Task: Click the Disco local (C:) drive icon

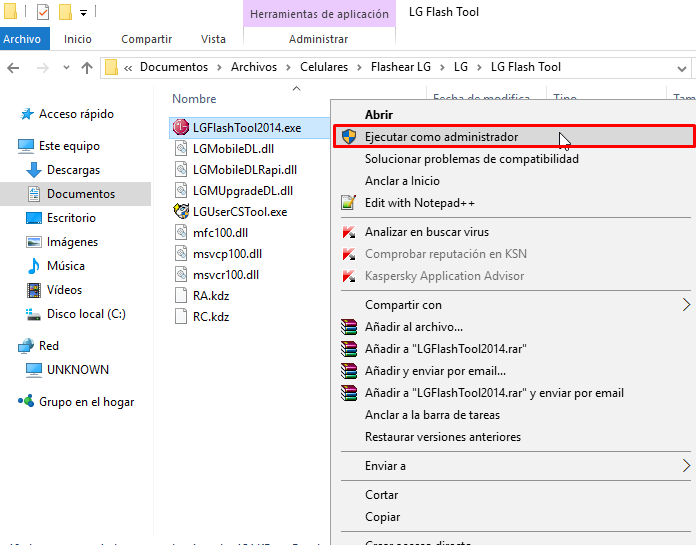Action: (x=33, y=314)
